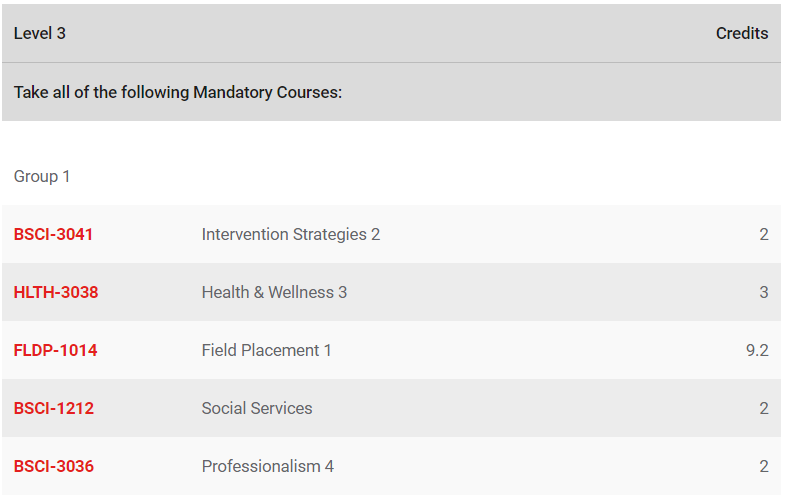Select the Mandatory Courses instruction text
The width and height of the screenshot is (786, 501).
[x=178, y=93]
